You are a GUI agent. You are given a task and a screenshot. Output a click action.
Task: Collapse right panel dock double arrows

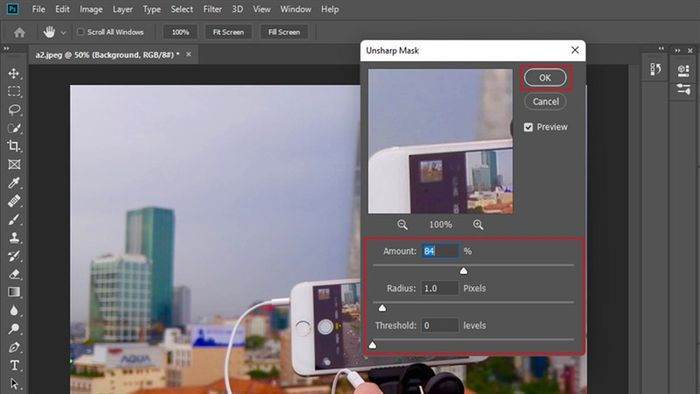pos(677,50)
